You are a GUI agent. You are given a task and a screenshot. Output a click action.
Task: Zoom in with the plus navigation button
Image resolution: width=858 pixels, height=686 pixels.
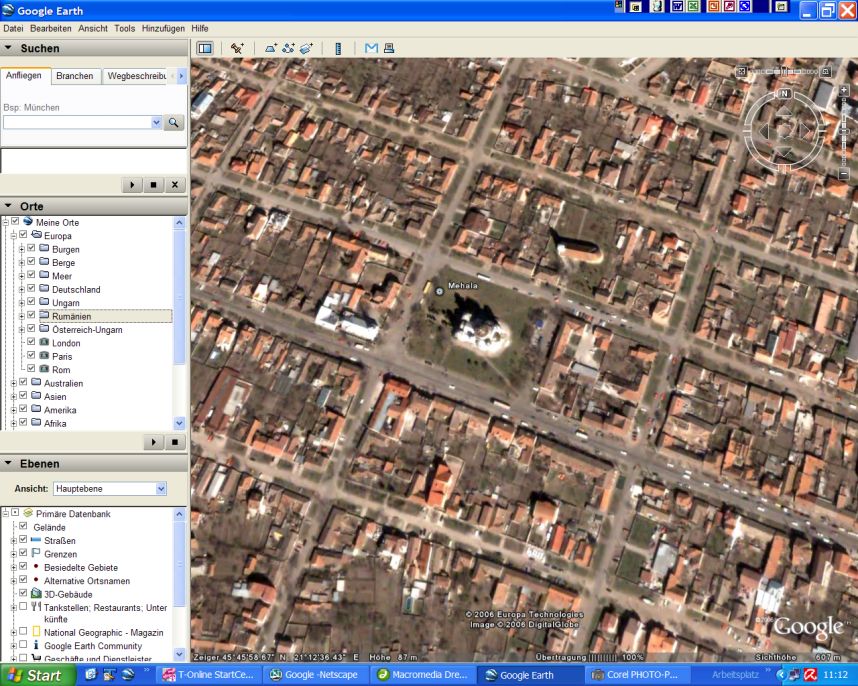[x=843, y=90]
